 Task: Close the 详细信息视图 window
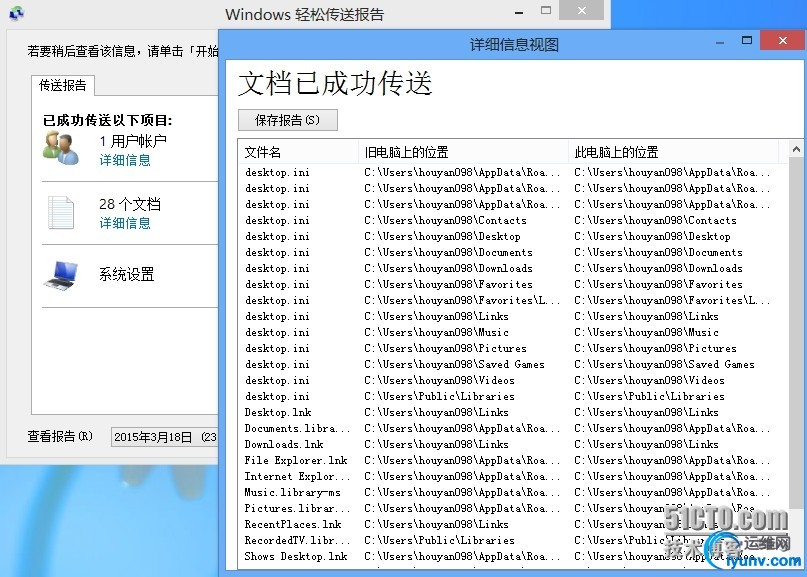coord(783,40)
